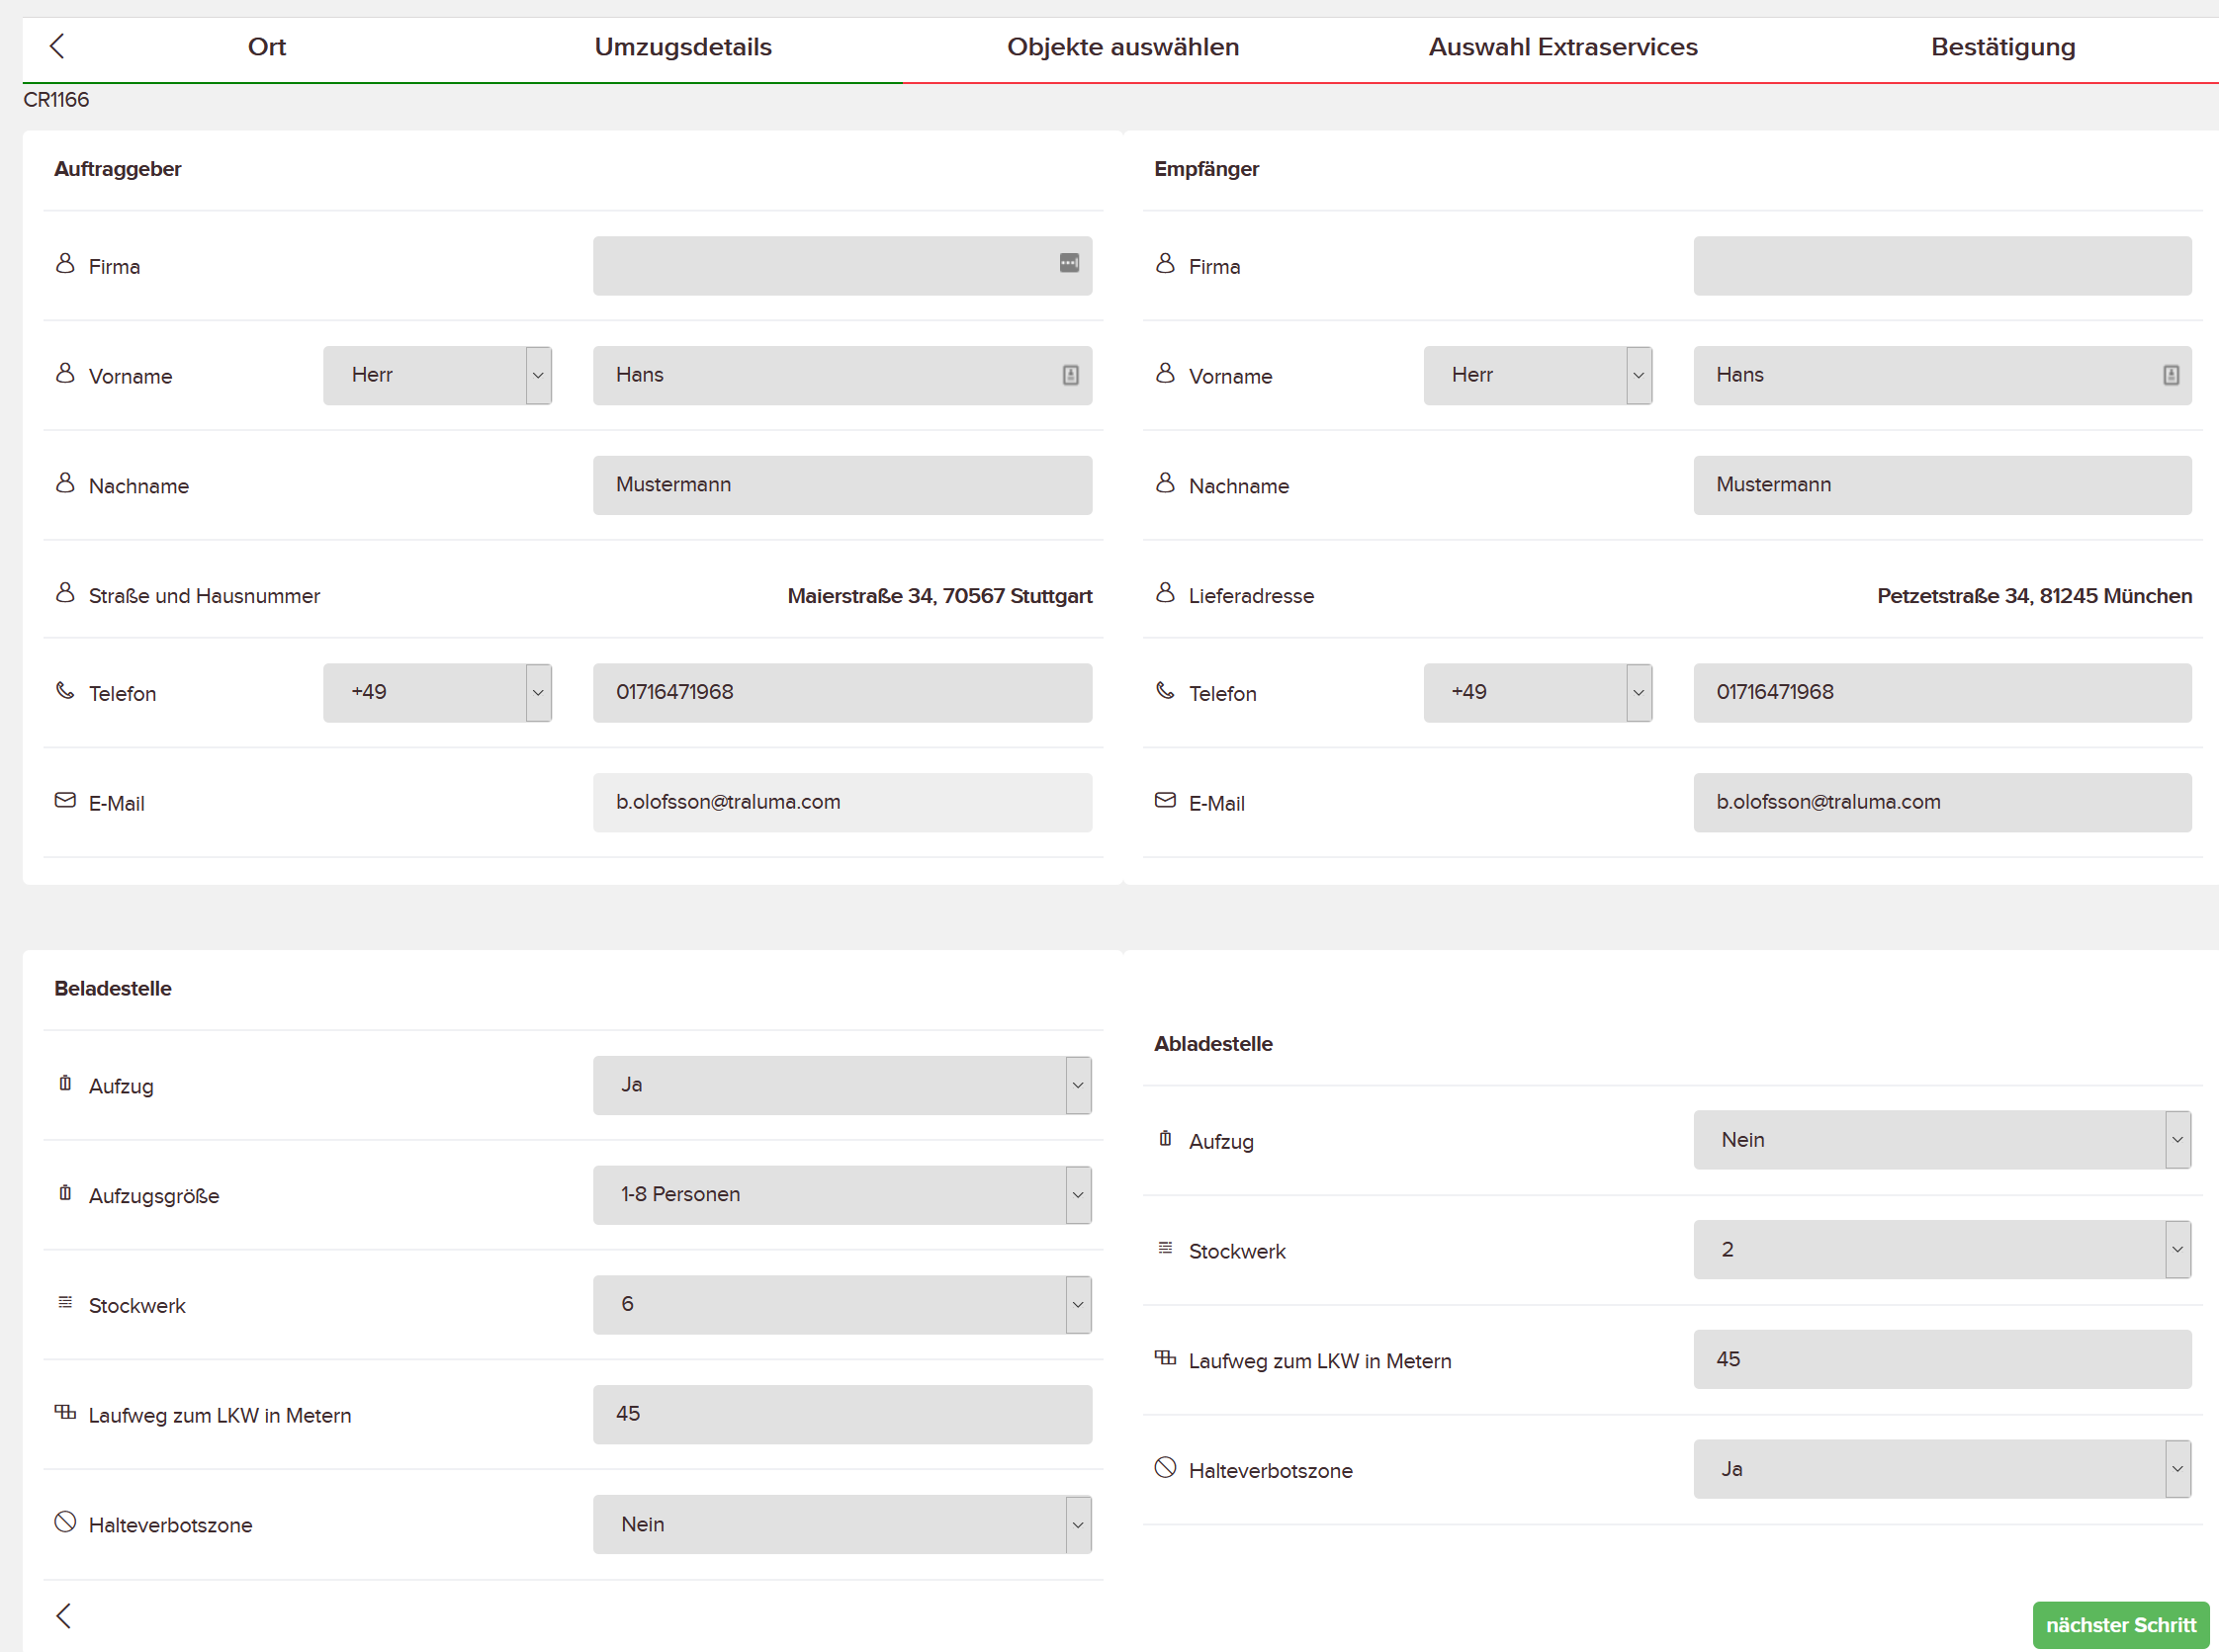2219x1652 pixels.
Task: Click the Abladestelle Laufweg field showing 45
Action: coord(1942,1360)
